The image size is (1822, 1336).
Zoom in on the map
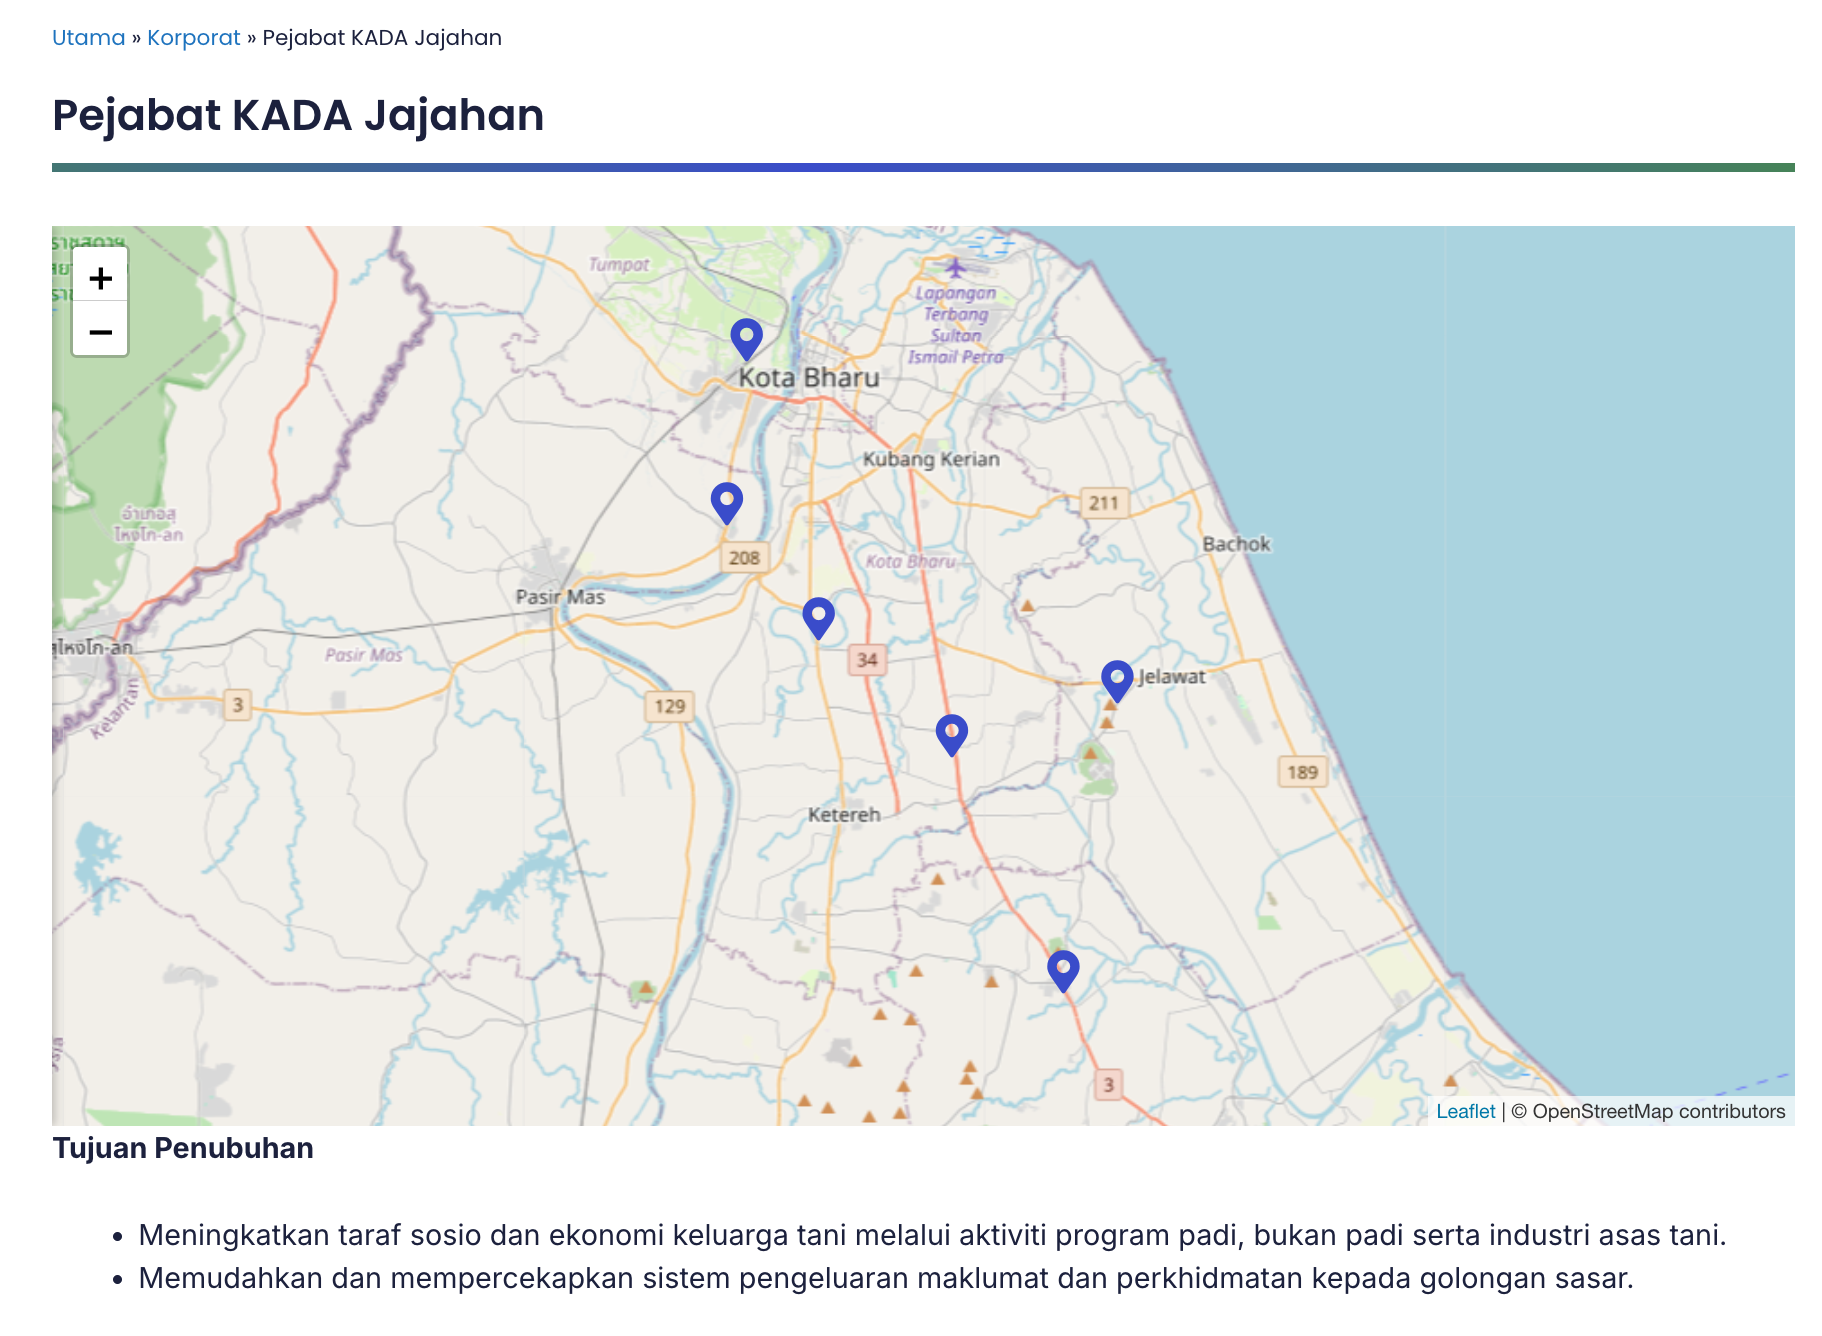pos(100,278)
